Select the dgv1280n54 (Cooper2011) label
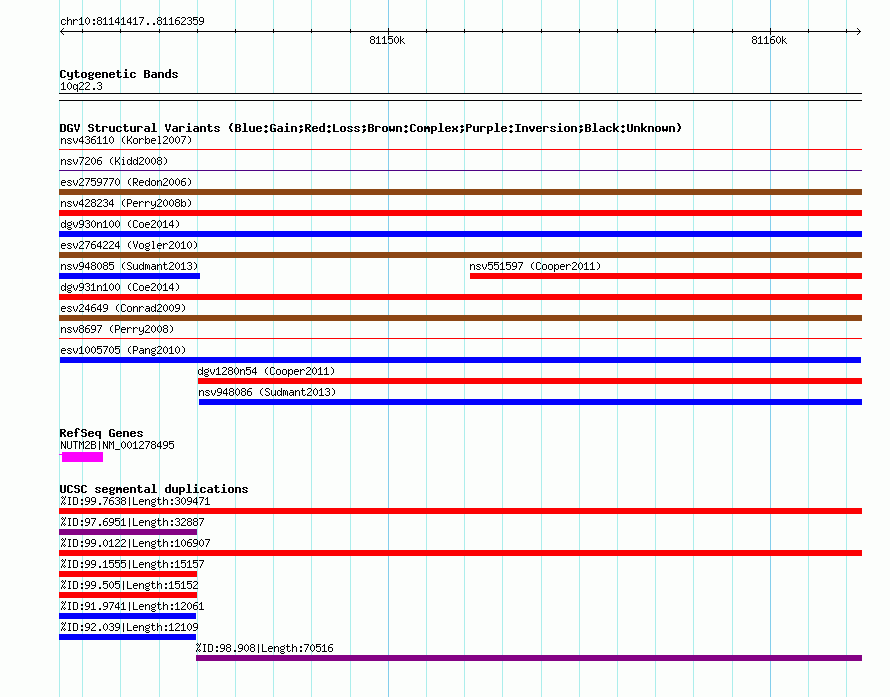This screenshot has width=890, height=697. click(x=266, y=371)
